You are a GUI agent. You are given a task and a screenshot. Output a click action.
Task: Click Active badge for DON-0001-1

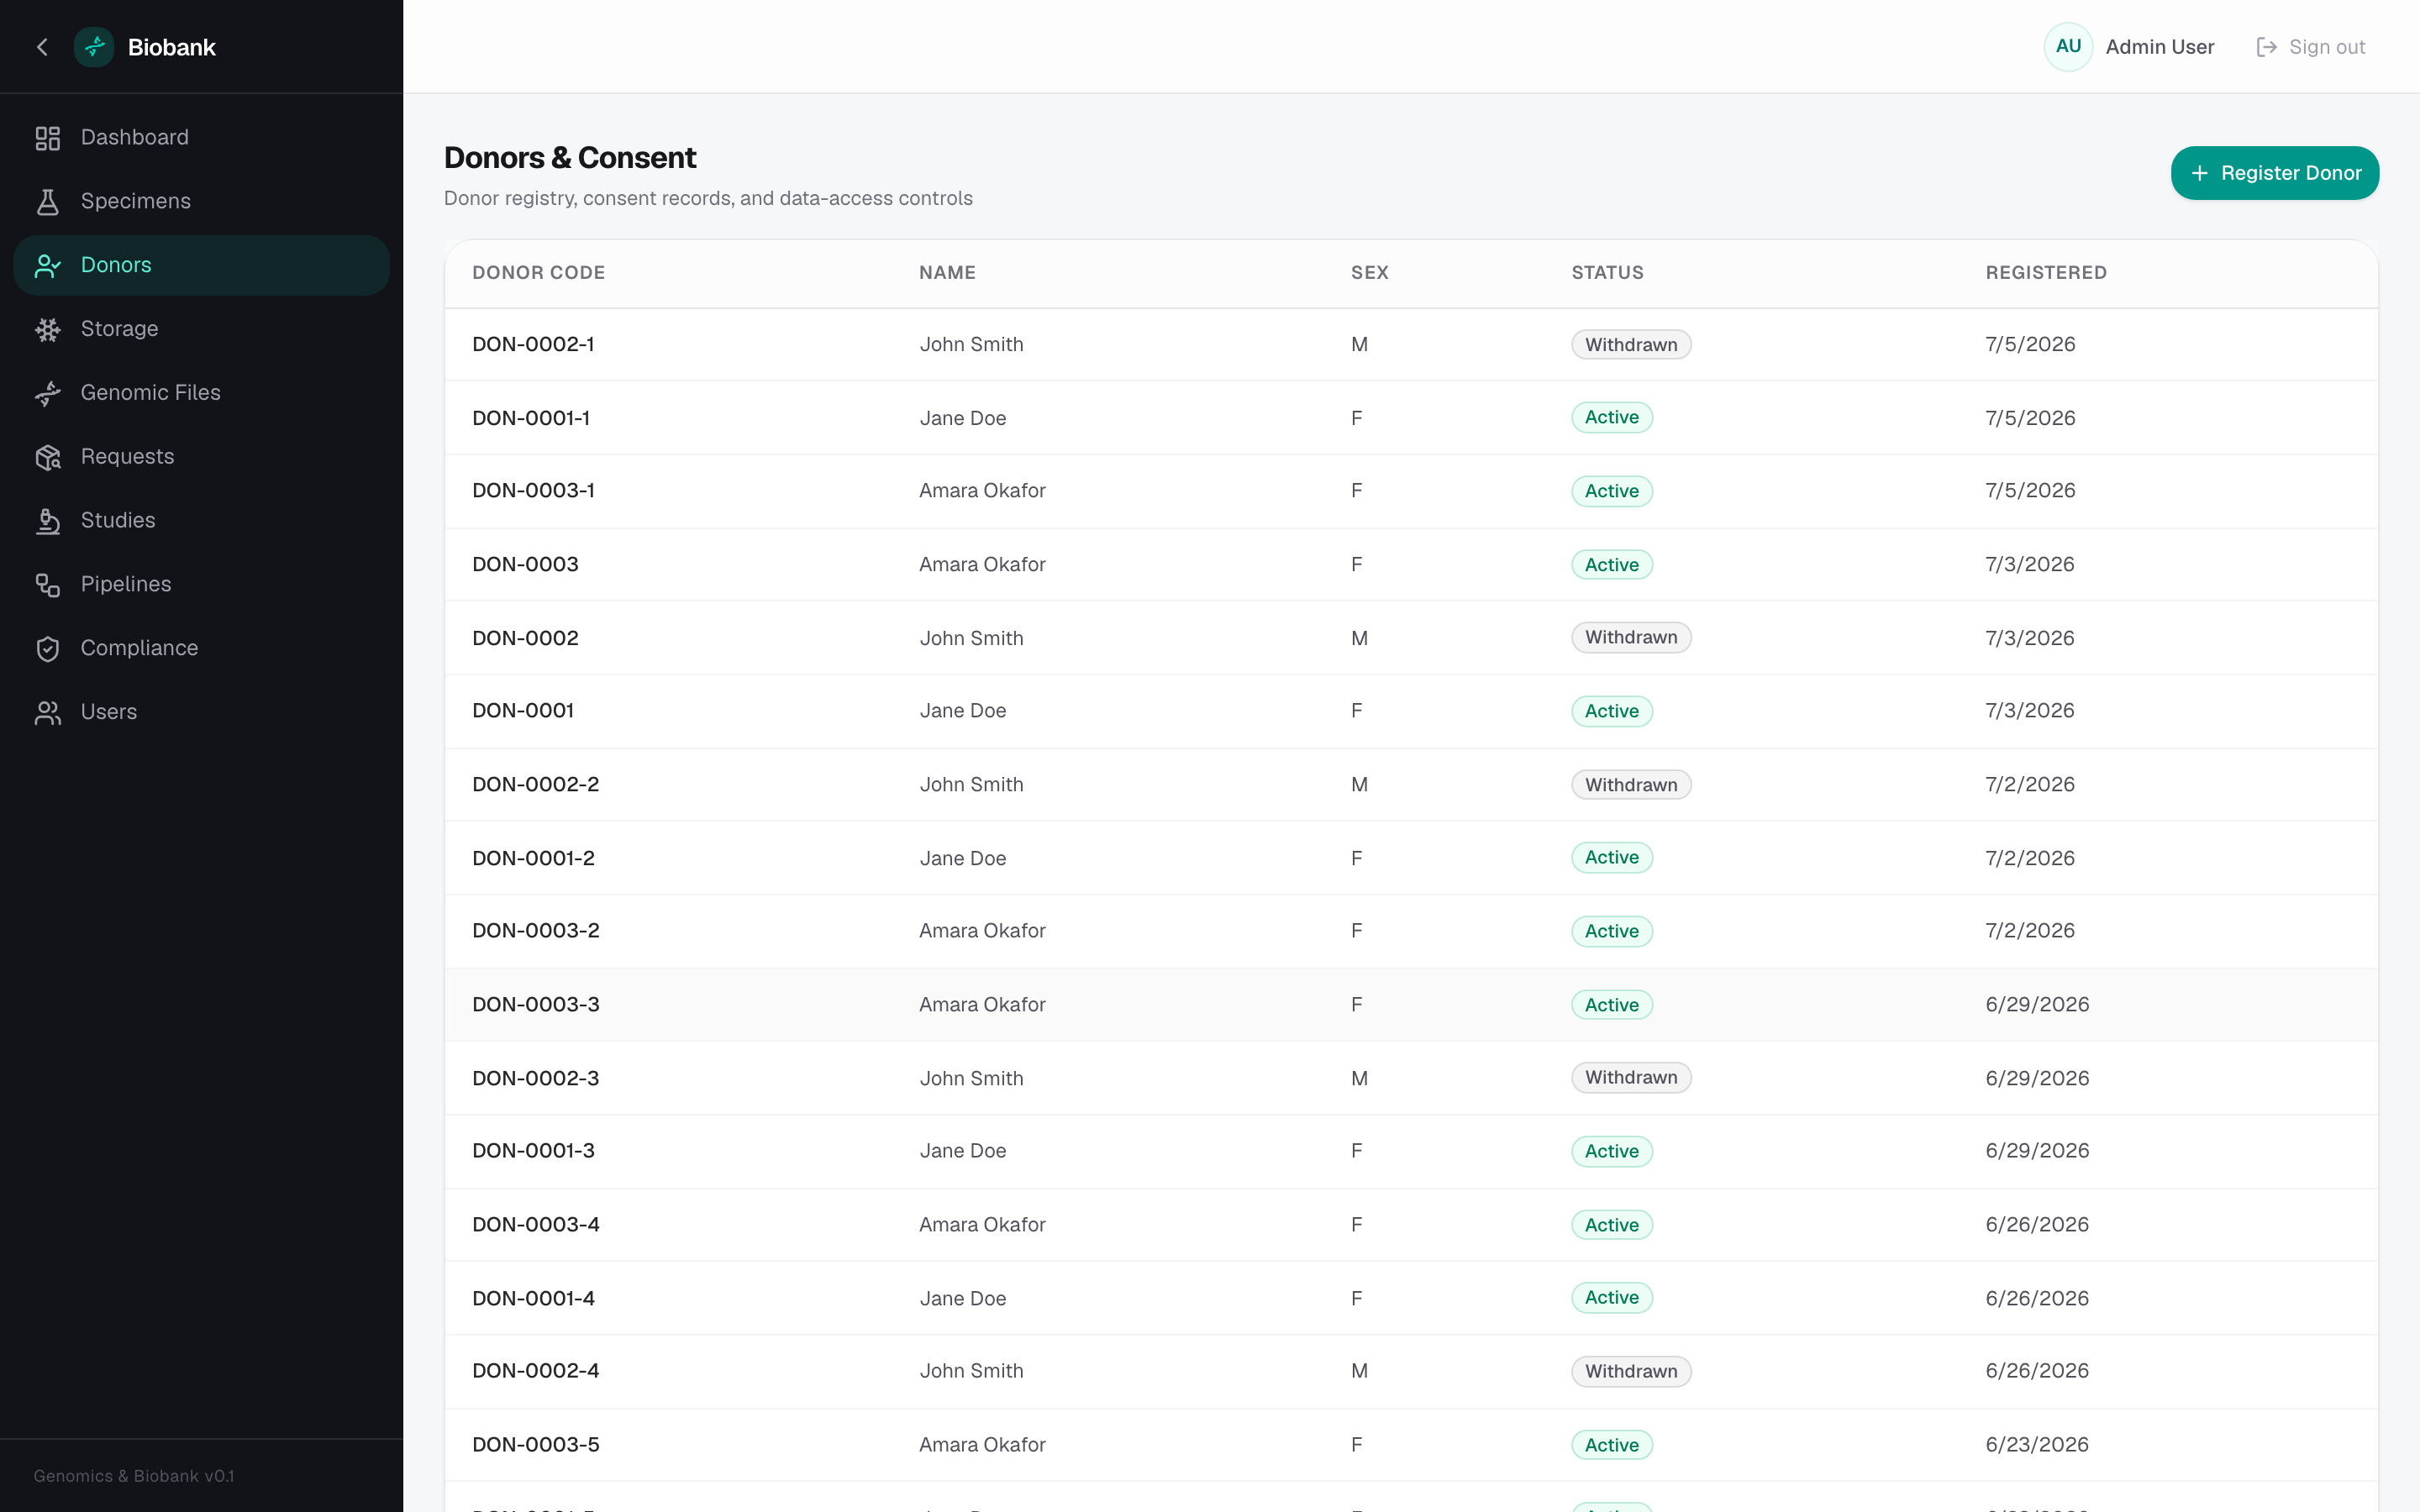pyautogui.click(x=1611, y=418)
